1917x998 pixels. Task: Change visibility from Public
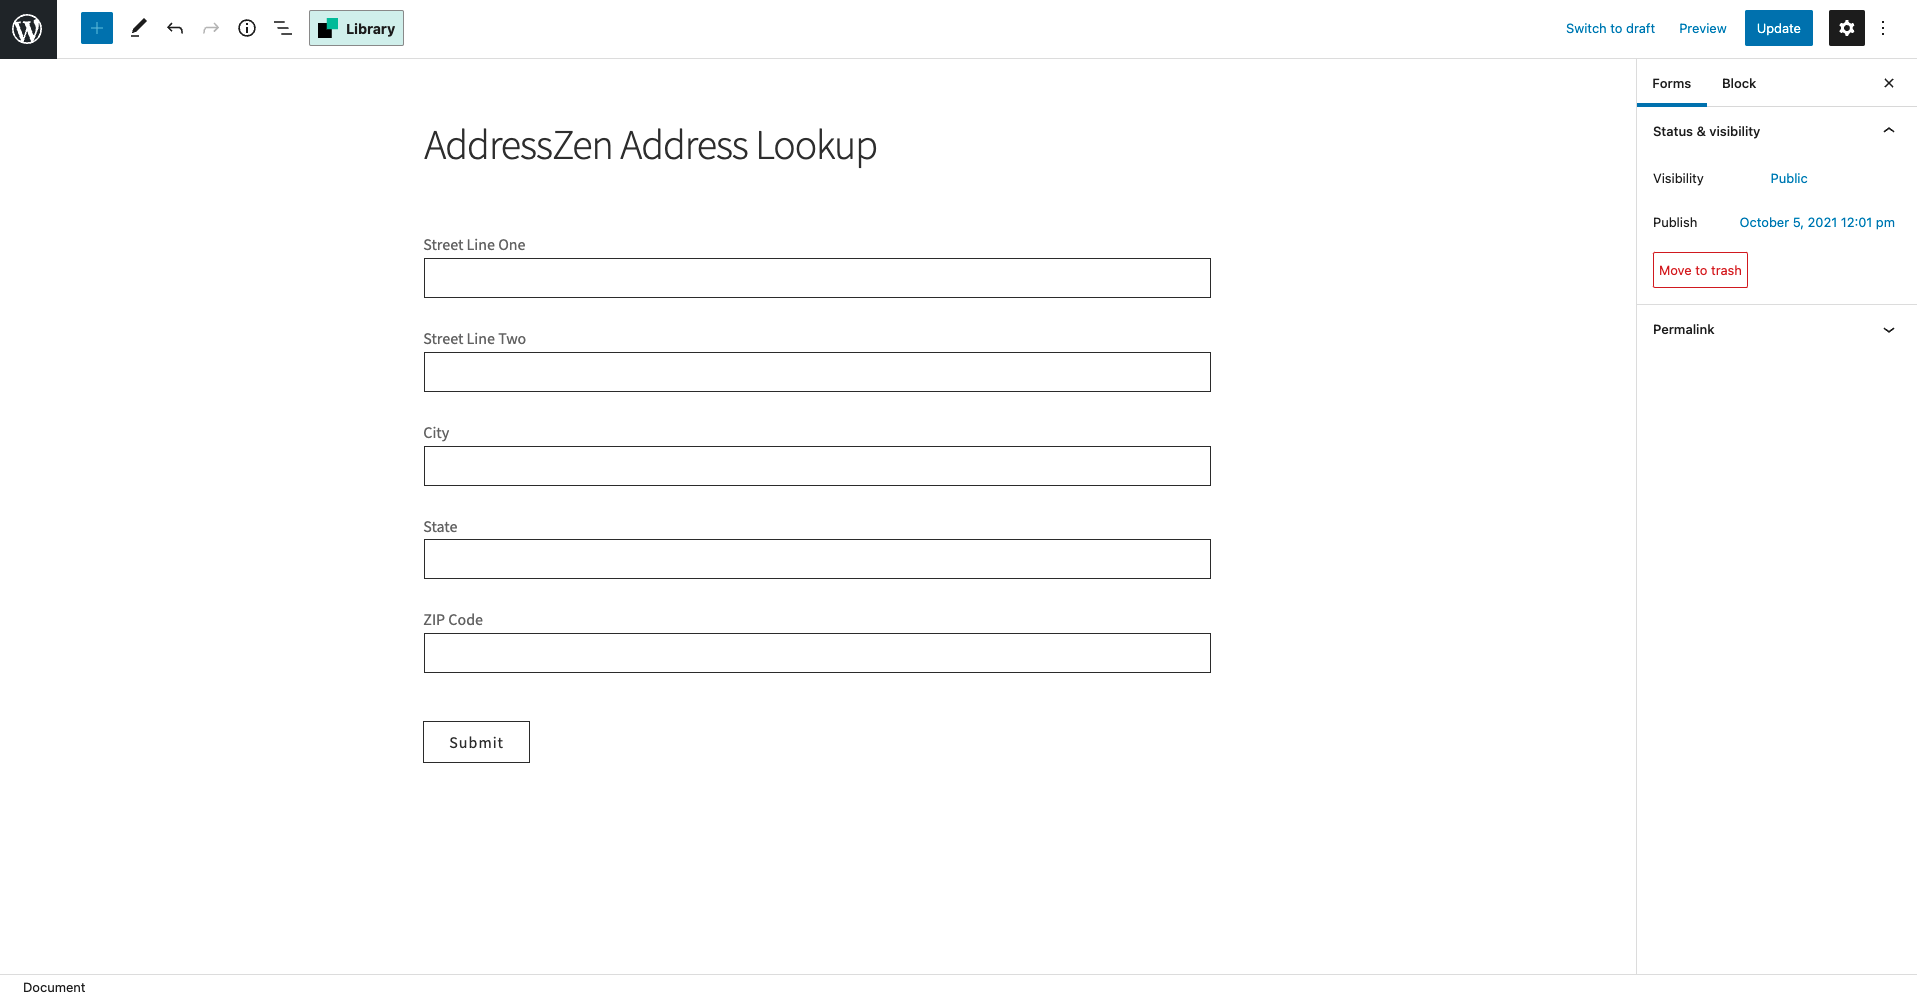coord(1788,178)
